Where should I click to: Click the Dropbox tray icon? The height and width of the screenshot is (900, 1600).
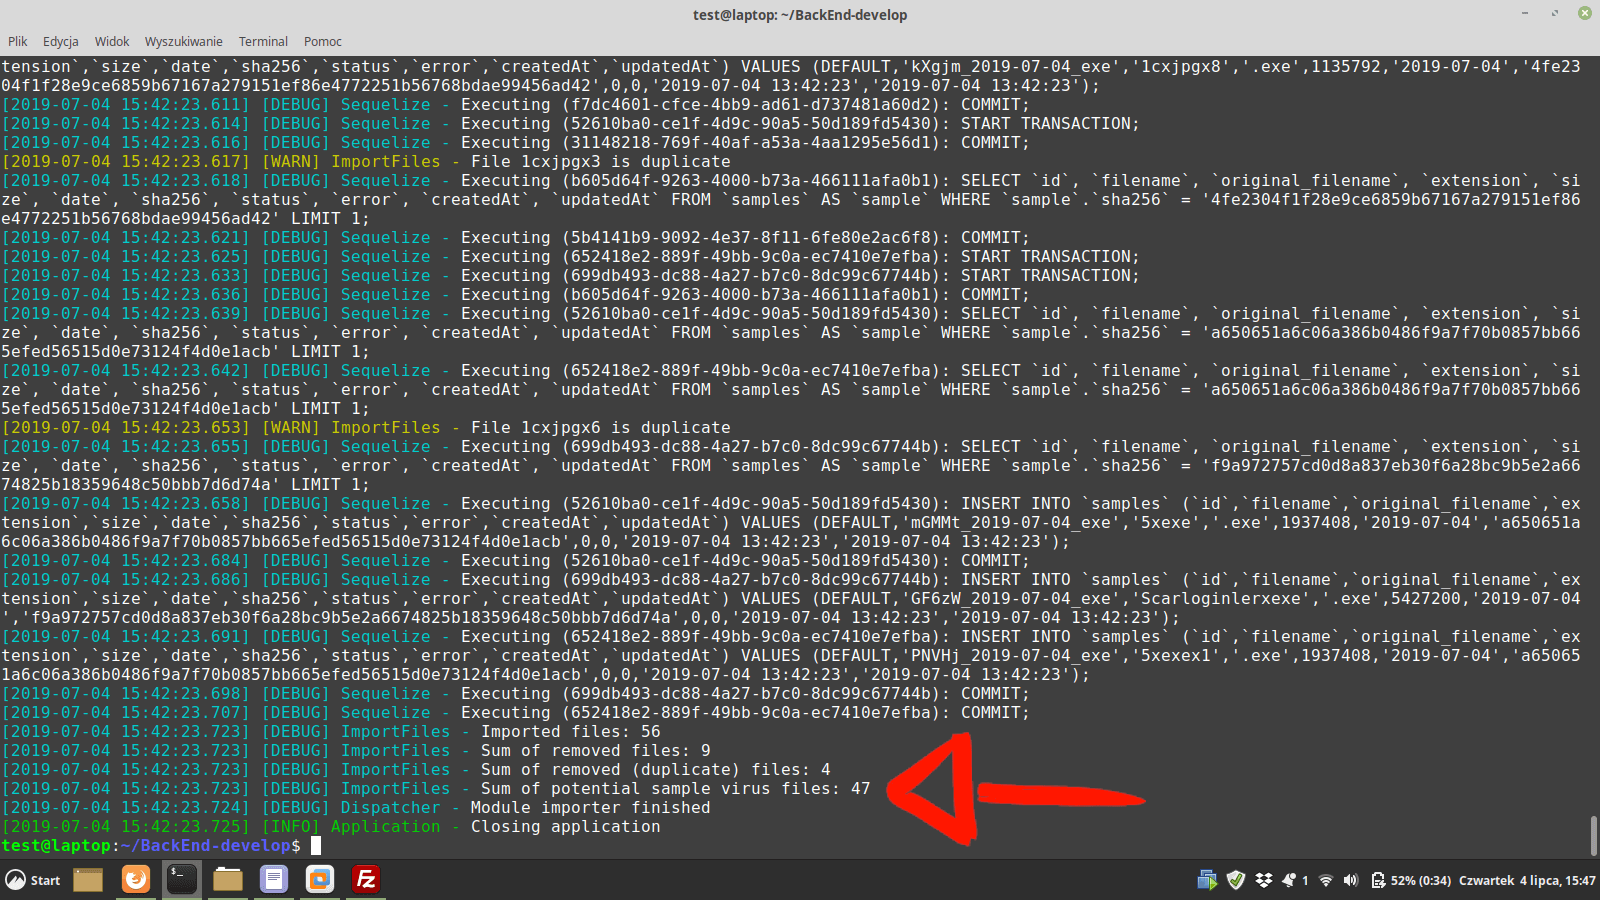[1264, 880]
